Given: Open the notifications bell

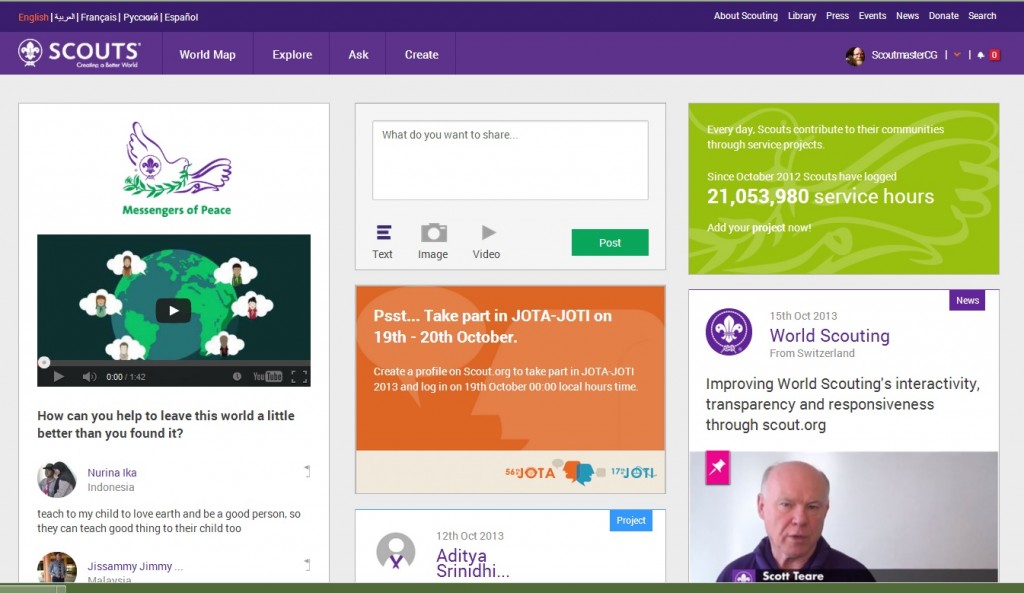Looking at the screenshot, I should 980,55.
